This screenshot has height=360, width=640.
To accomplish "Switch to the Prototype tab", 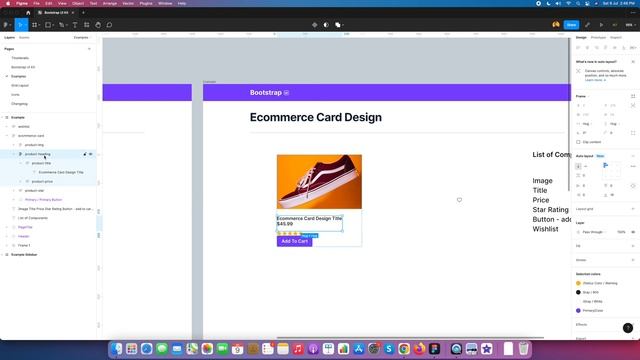I will (x=598, y=38).
